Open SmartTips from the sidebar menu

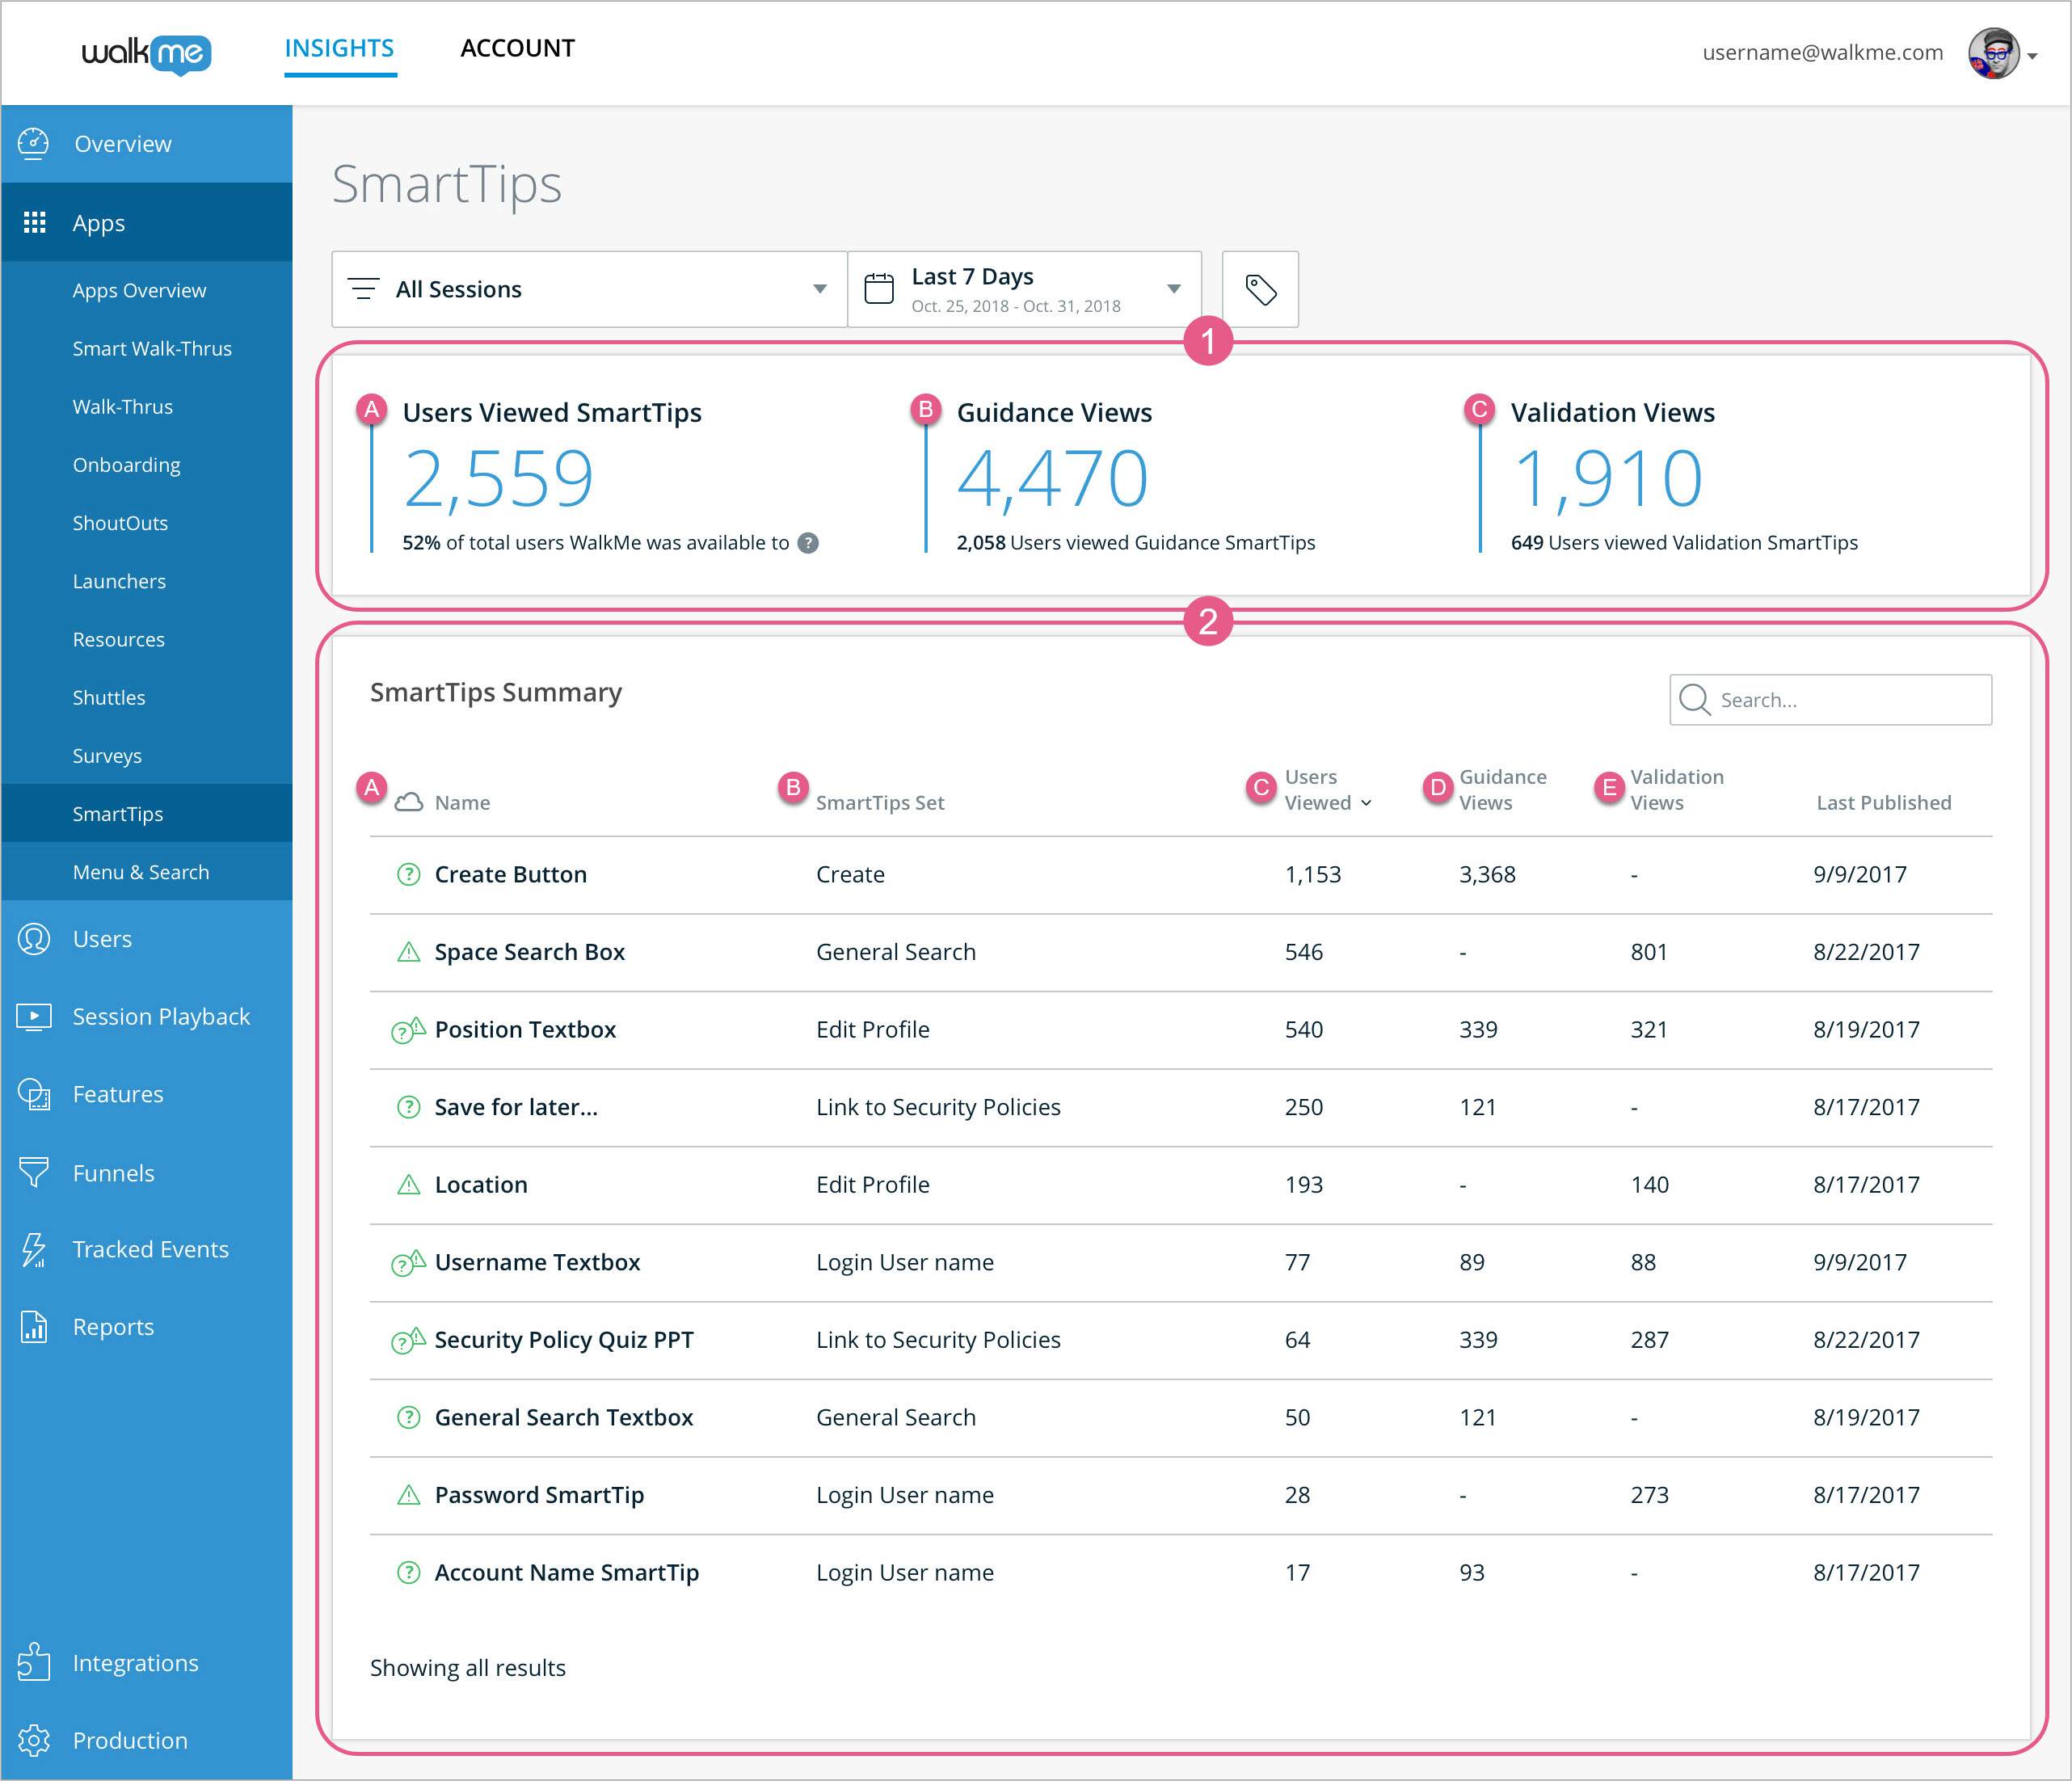(117, 813)
